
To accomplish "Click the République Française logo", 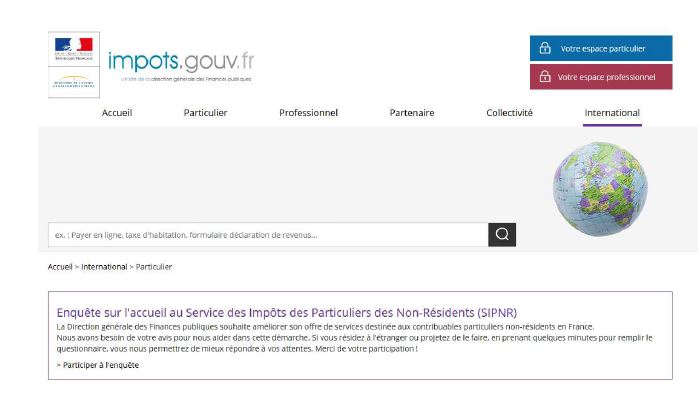I will [x=73, y=50].
